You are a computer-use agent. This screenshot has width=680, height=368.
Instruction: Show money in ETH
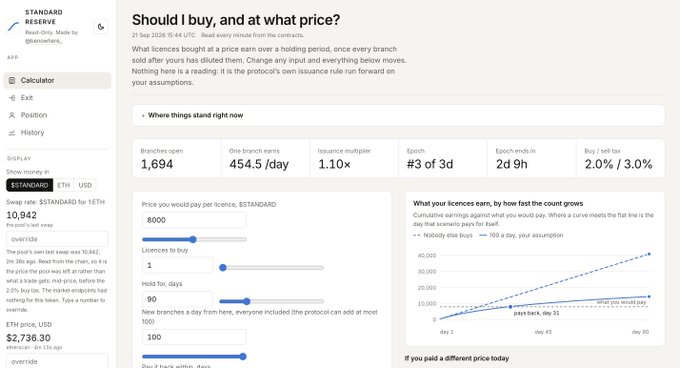click(x=63, y=185)
